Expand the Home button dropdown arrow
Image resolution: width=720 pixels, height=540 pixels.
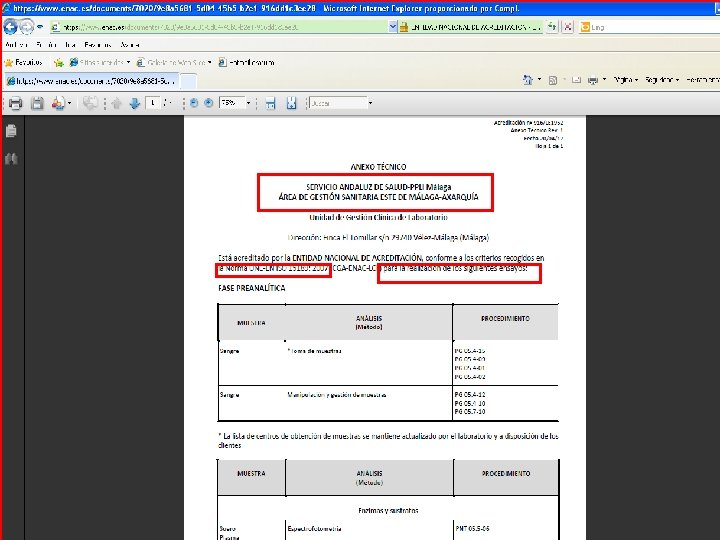pyautogui.click(x=540, y=80)
